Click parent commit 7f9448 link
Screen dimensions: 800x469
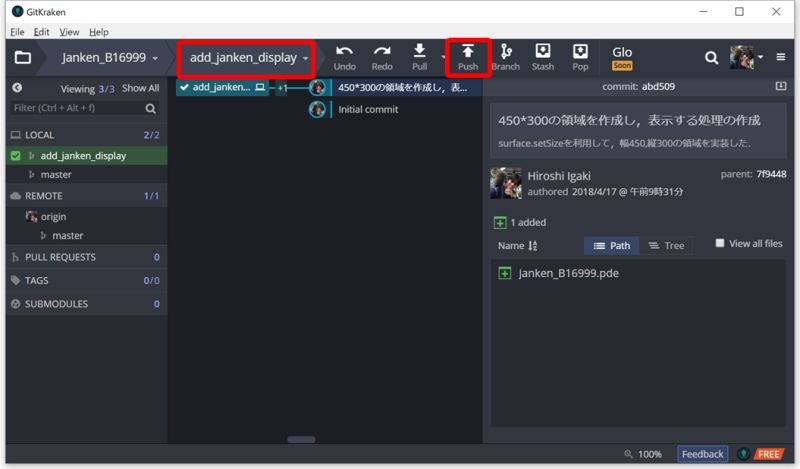(x=771, y=174)
